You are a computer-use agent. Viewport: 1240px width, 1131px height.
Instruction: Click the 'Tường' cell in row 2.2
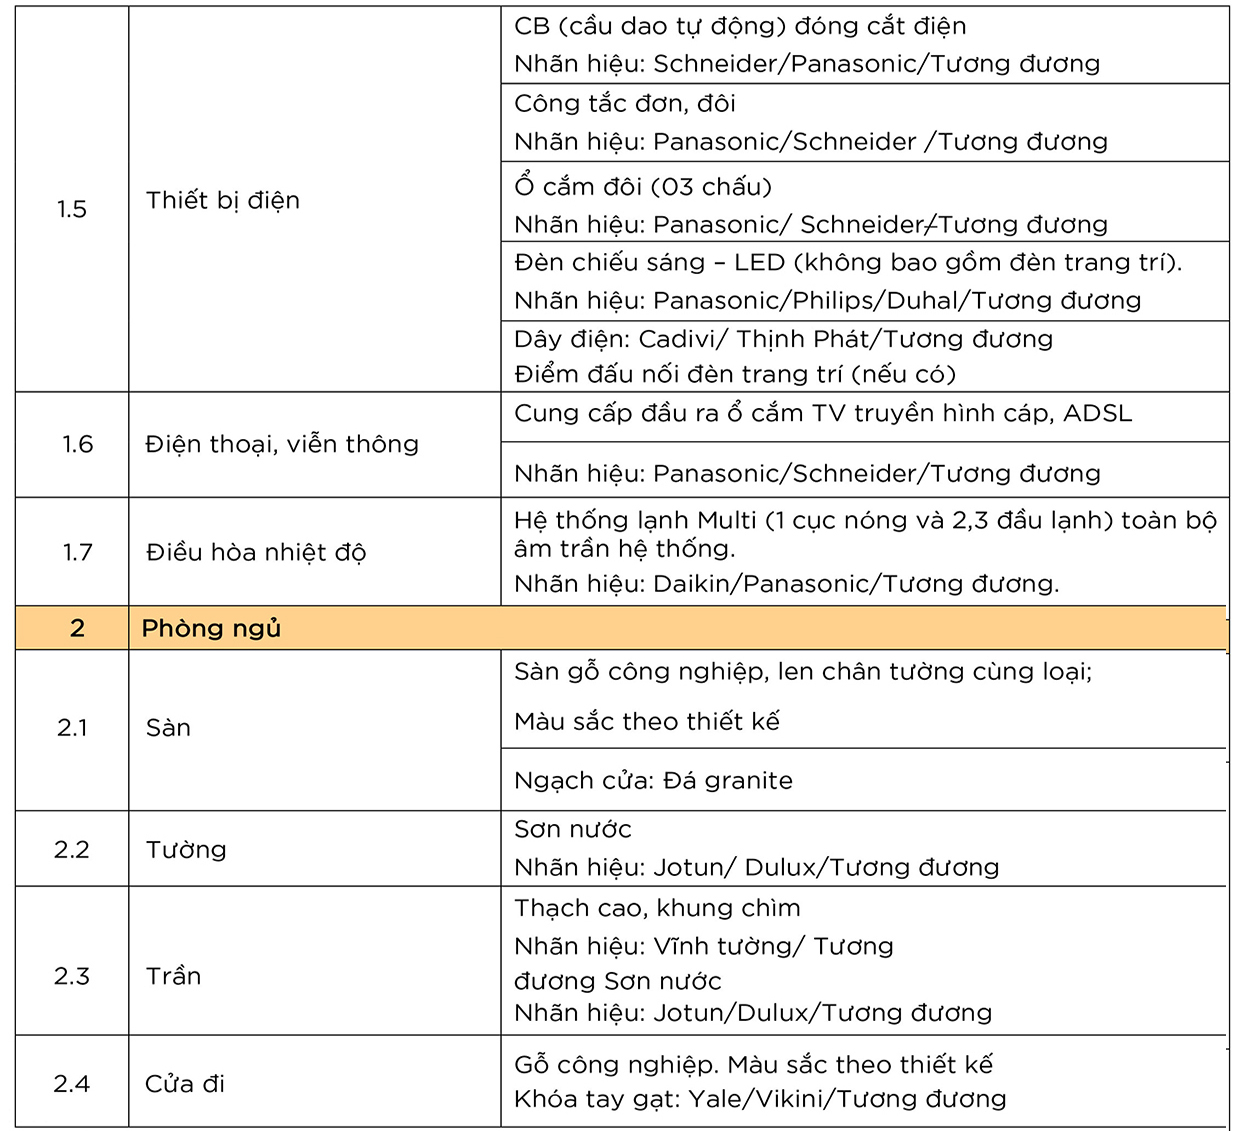(x=186, y=850)
